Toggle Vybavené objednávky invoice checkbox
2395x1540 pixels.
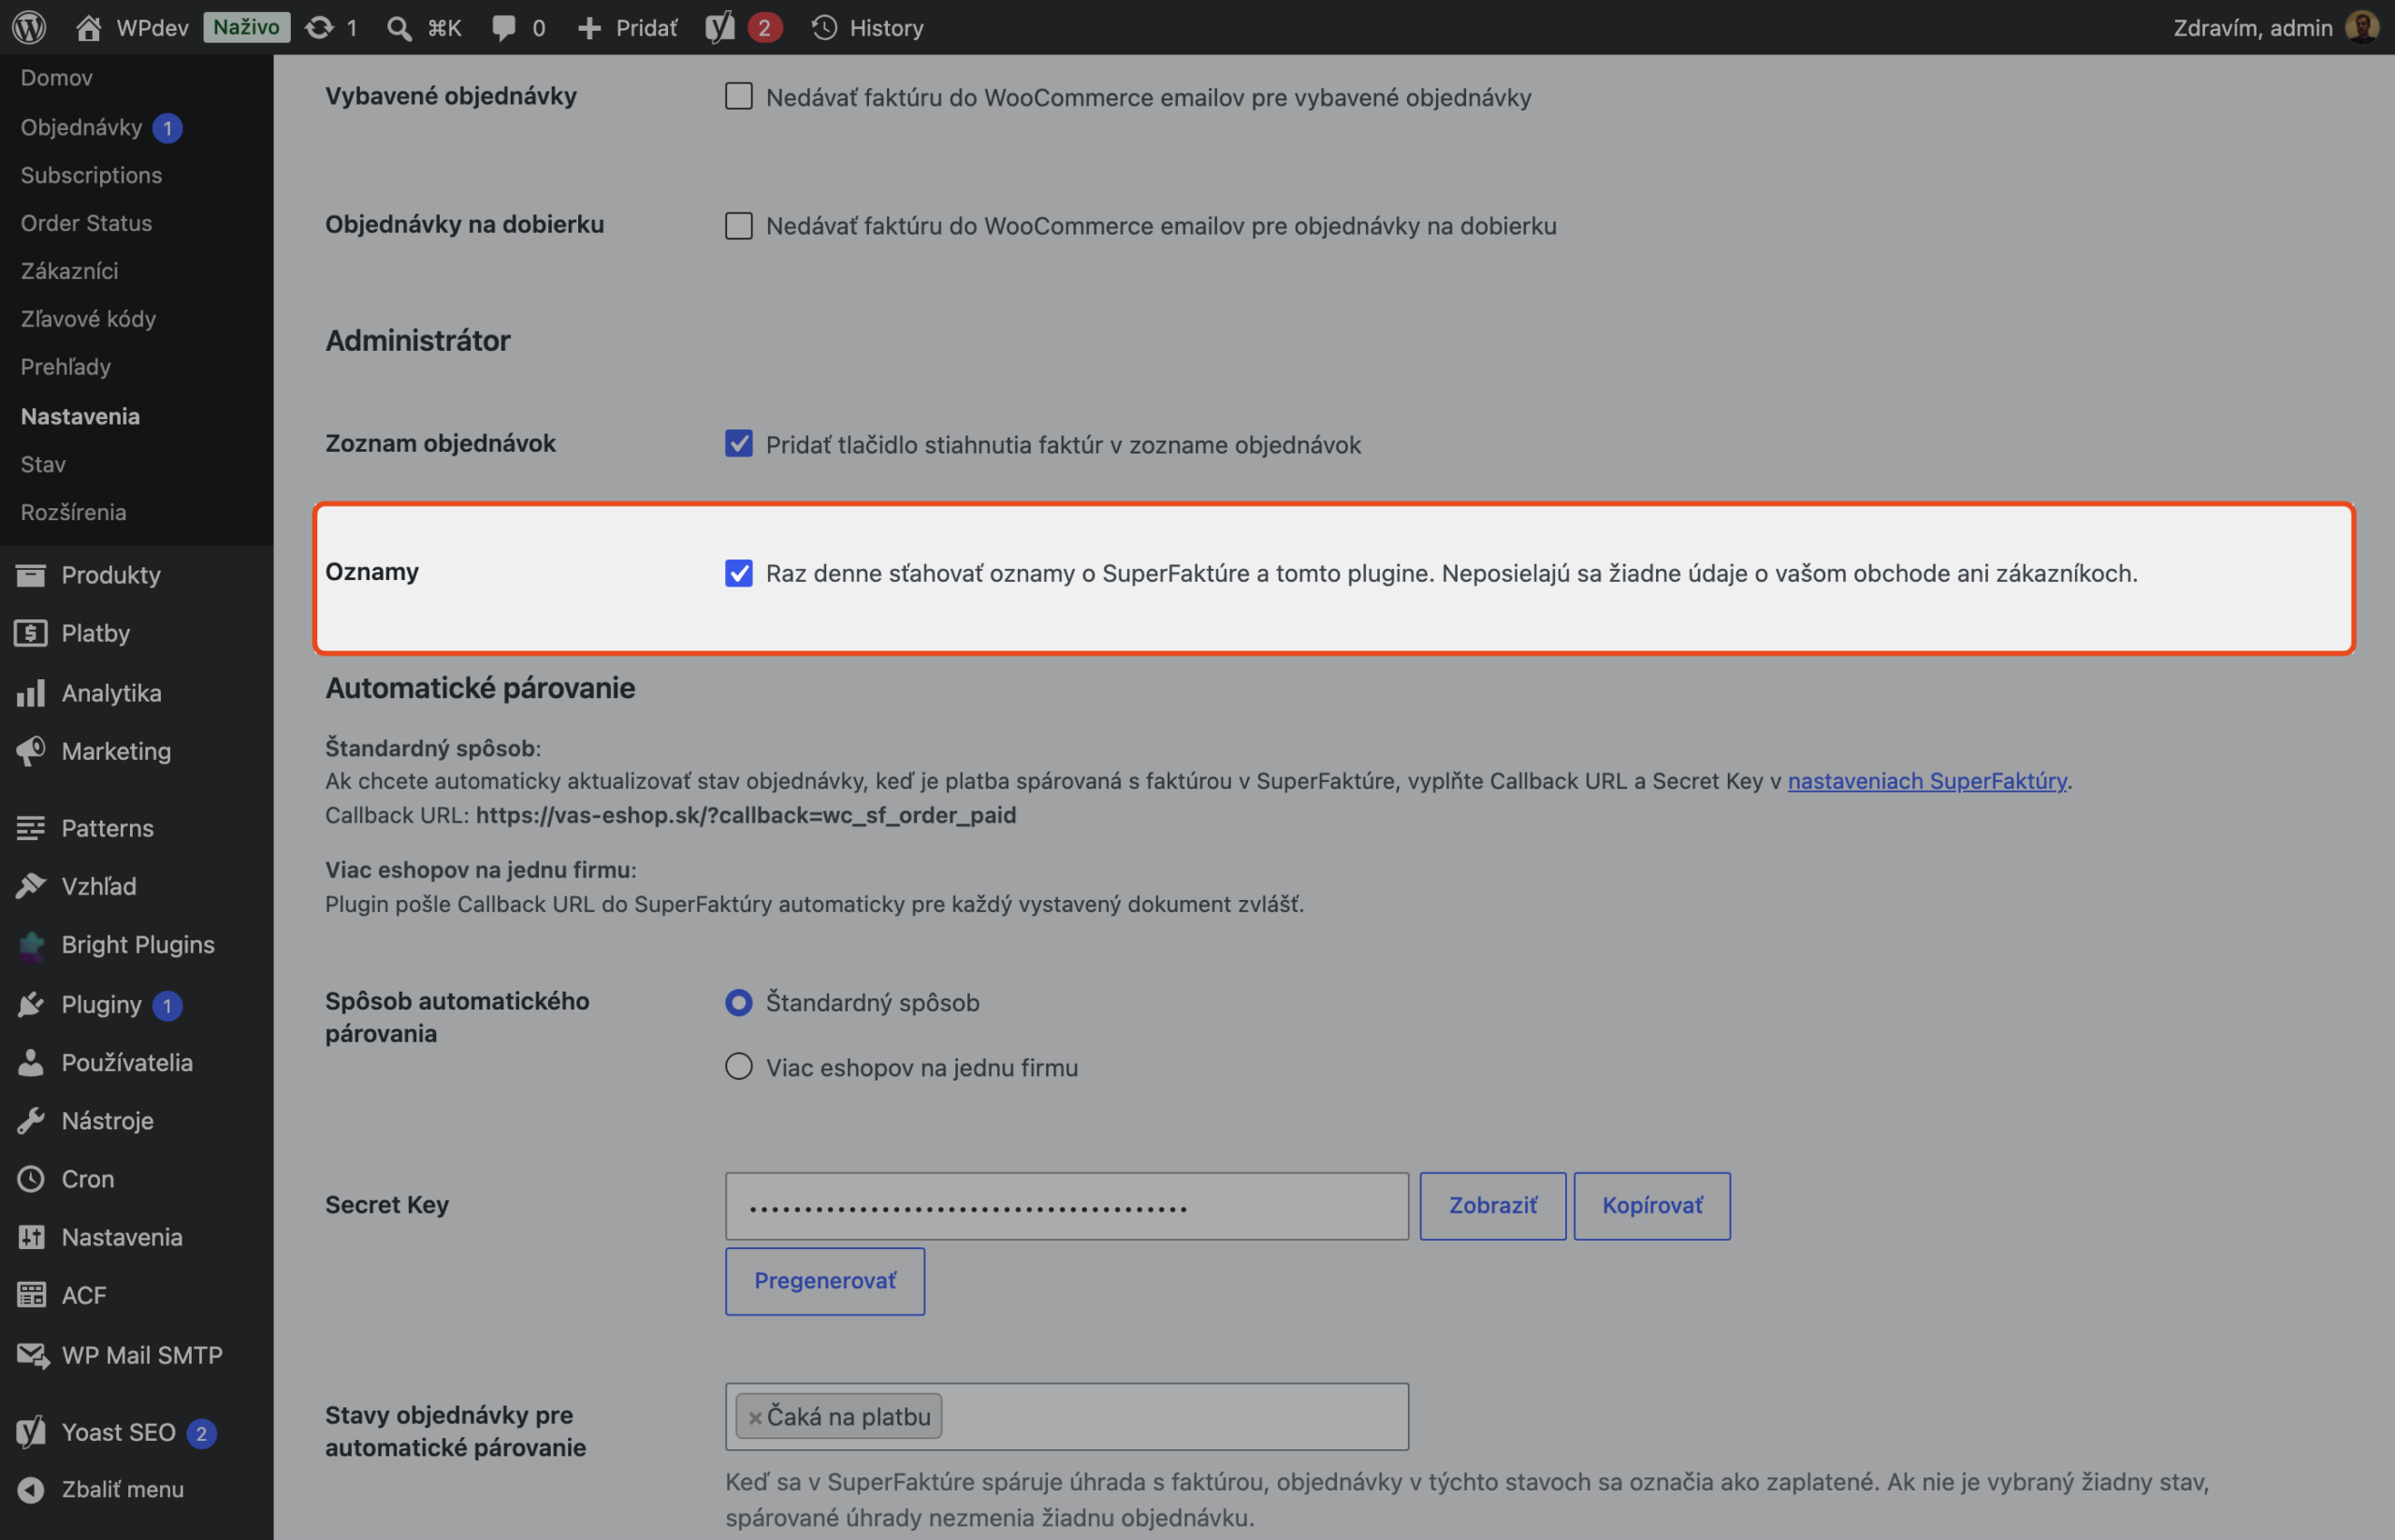coord(739,97)
